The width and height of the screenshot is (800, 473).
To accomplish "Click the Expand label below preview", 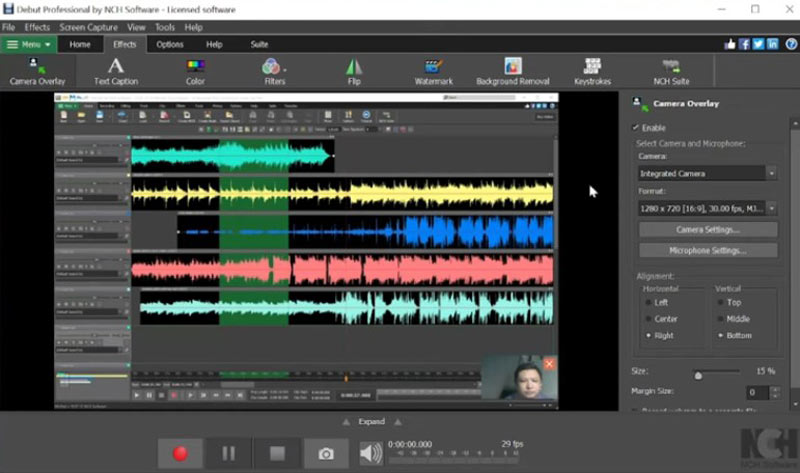I will (371, 421).
